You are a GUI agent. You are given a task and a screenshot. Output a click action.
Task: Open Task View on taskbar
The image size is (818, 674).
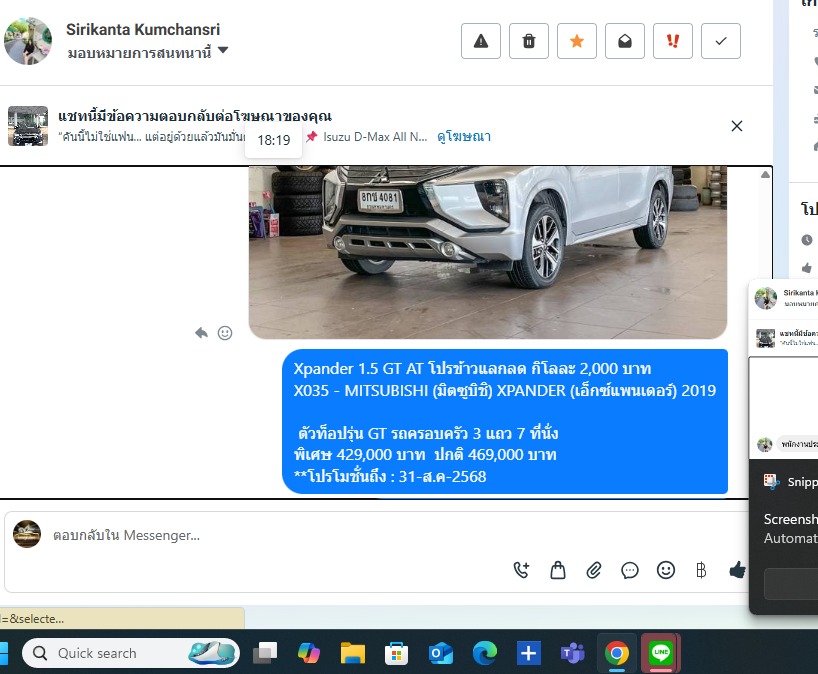[x=265, y=653]
